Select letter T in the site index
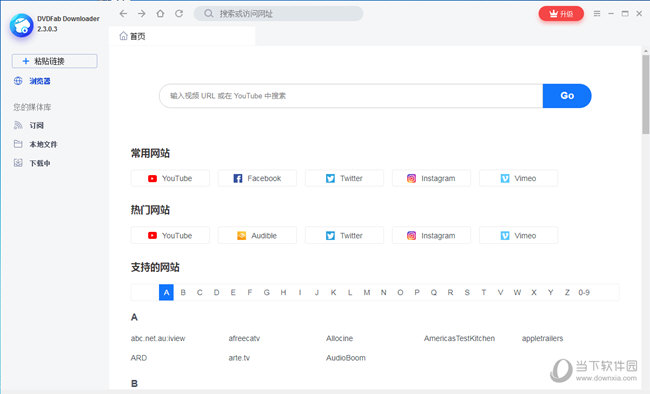The width and height of the screenshot is (650, 394). [x=484, y=292]
